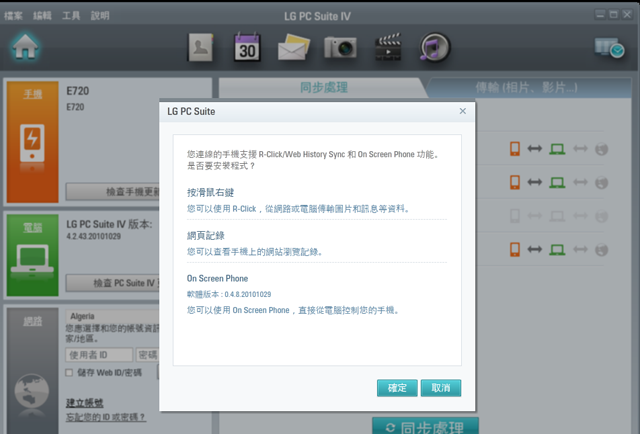This screenshot has width=640, height=434.
Task: Switch to the 傳輸 (相片、影片...) tab
Action: [x=527, y=87]
